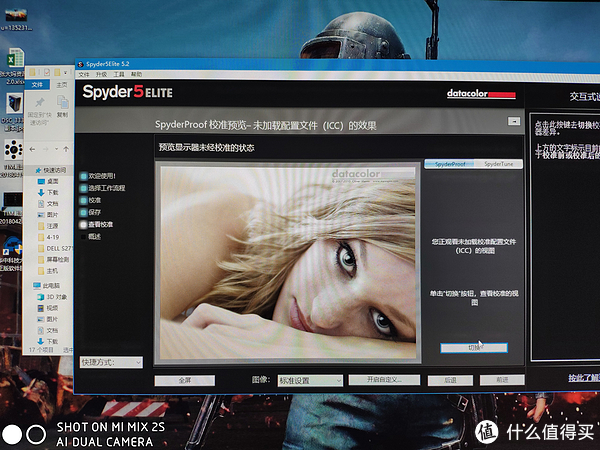
Task: Click the 17 个项目 status bar text
Action: pyautogui.click(x=41, y=350)
